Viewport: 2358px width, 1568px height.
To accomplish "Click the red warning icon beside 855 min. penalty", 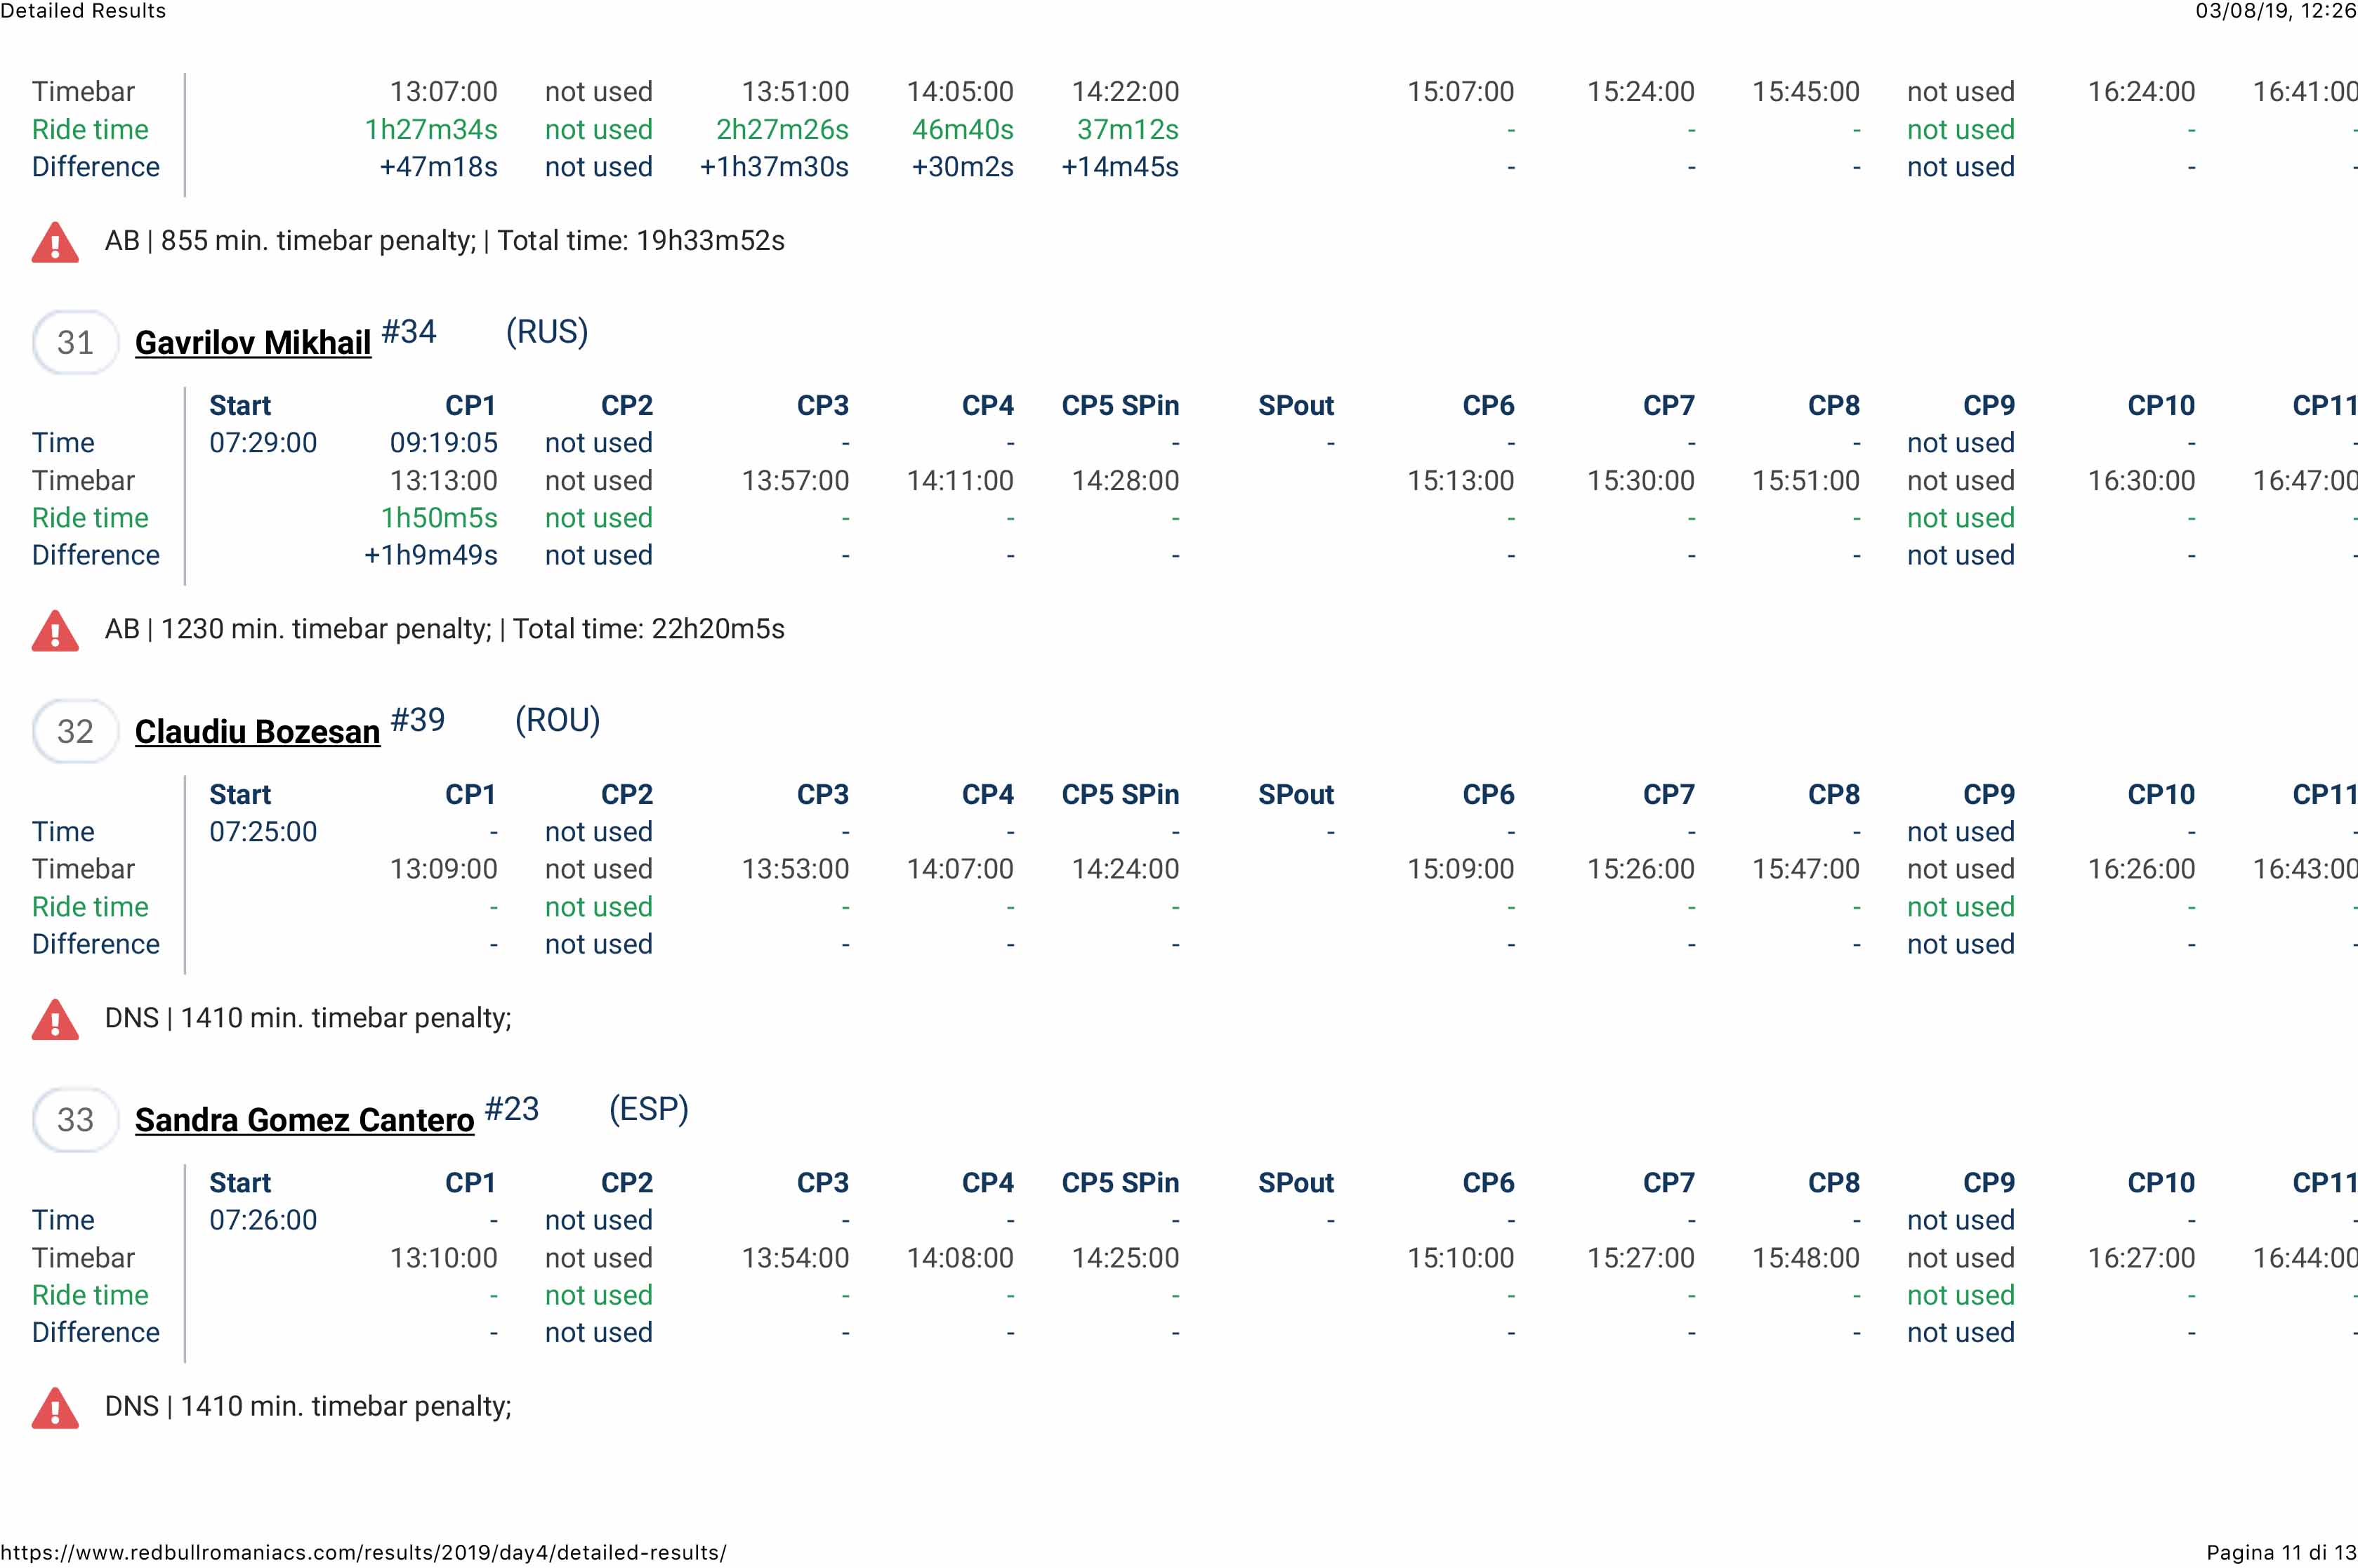I will pyautogui.click(x=55, y=243).
